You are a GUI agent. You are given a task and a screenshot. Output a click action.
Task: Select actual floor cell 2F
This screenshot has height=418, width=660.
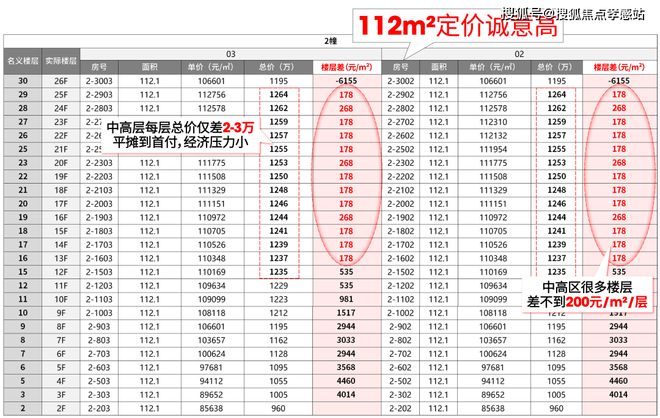(61, 408)
